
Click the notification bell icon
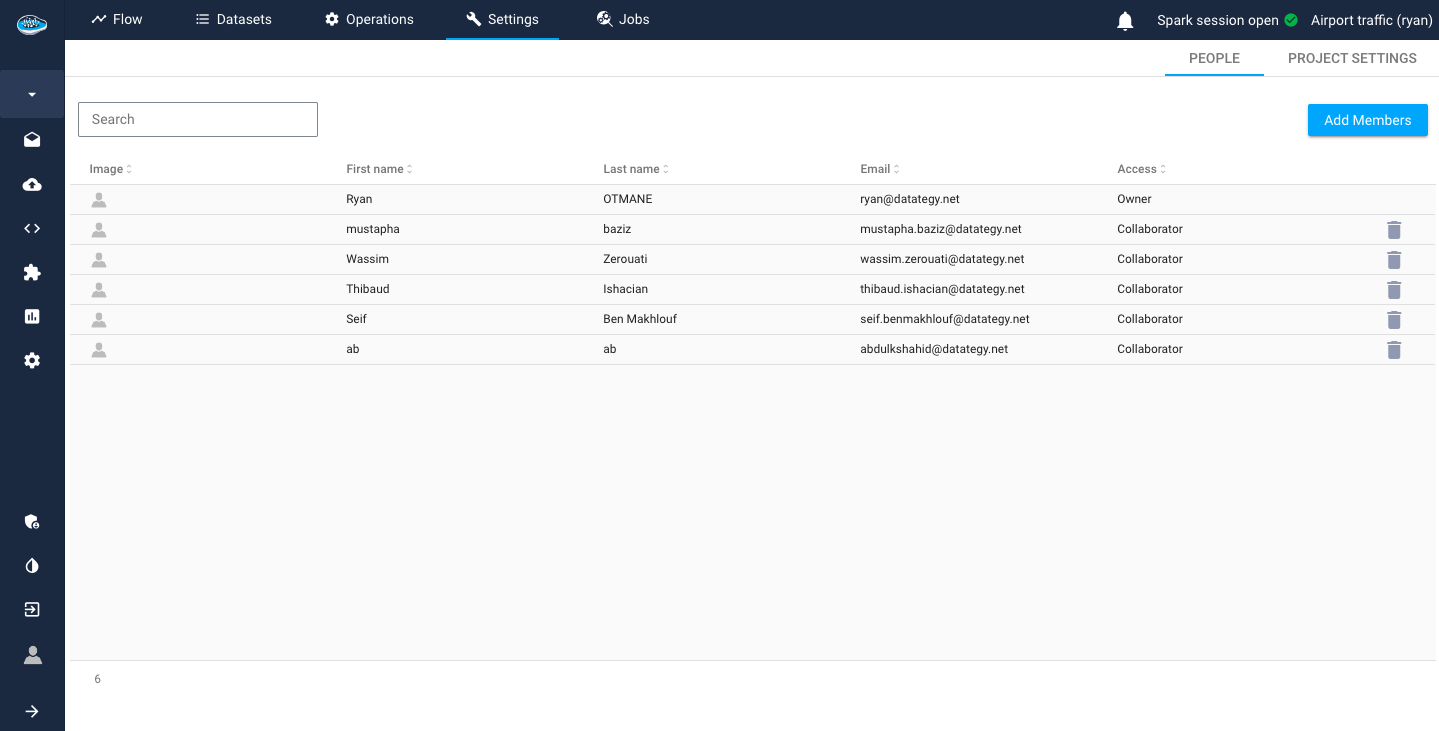point(1125,21)
